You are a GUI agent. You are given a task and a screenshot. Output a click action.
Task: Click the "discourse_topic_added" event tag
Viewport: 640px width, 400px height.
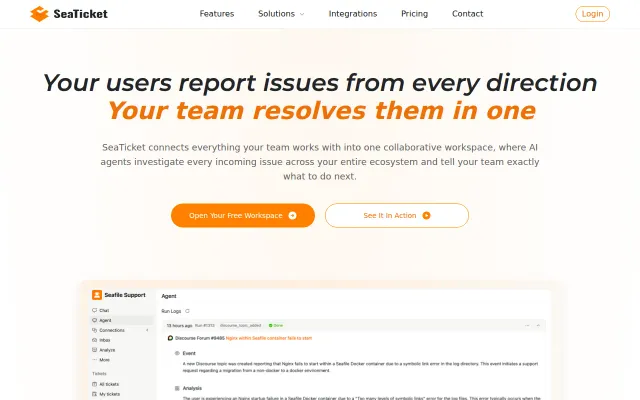coord(240,325)
